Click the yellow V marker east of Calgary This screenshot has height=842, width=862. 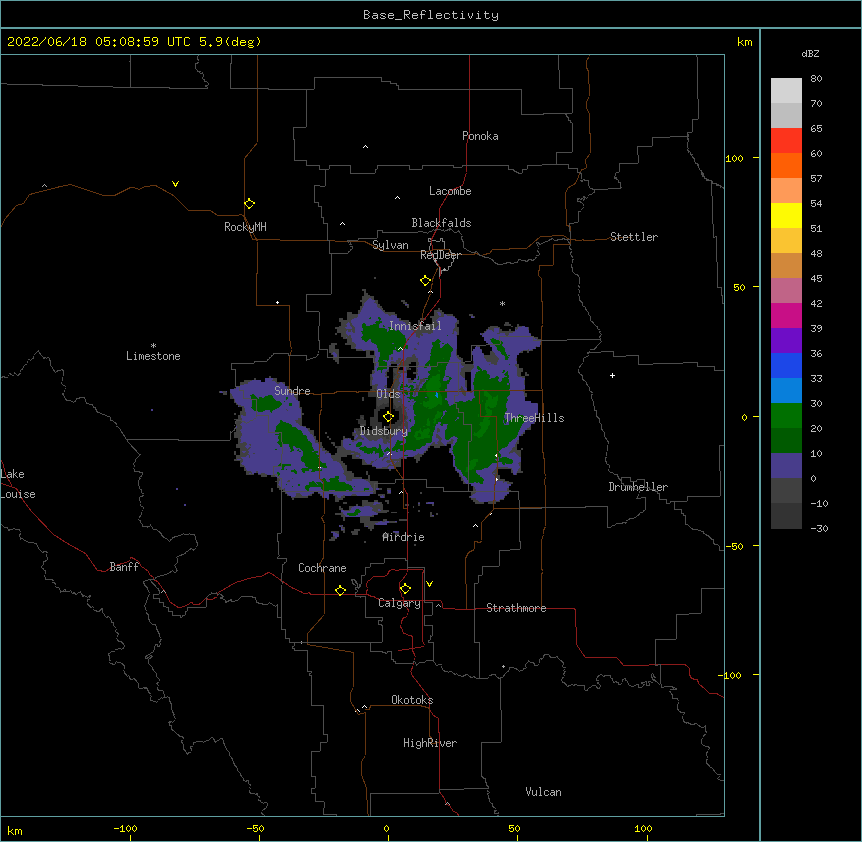pos(429,584)
